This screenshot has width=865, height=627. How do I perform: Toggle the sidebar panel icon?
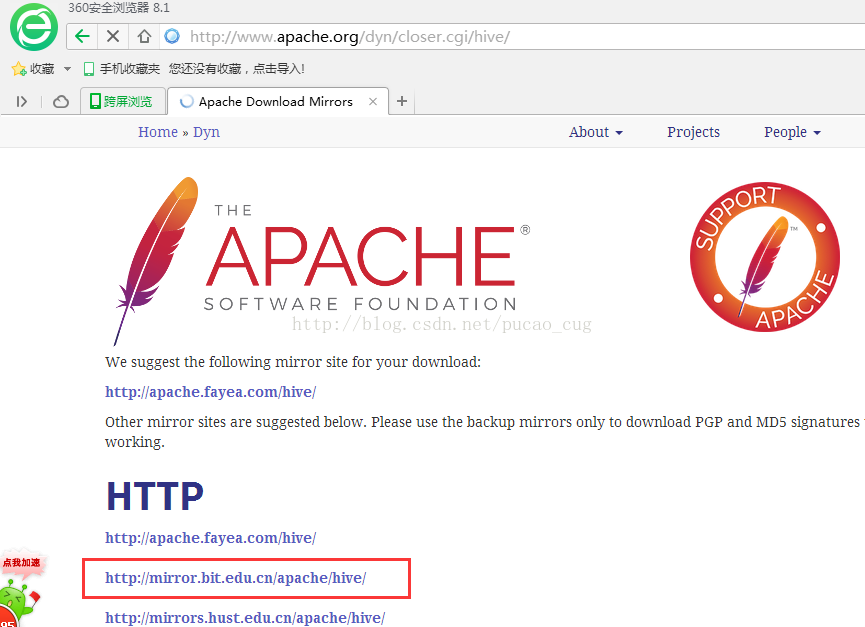pyautogui.click(x=22, y=101)
